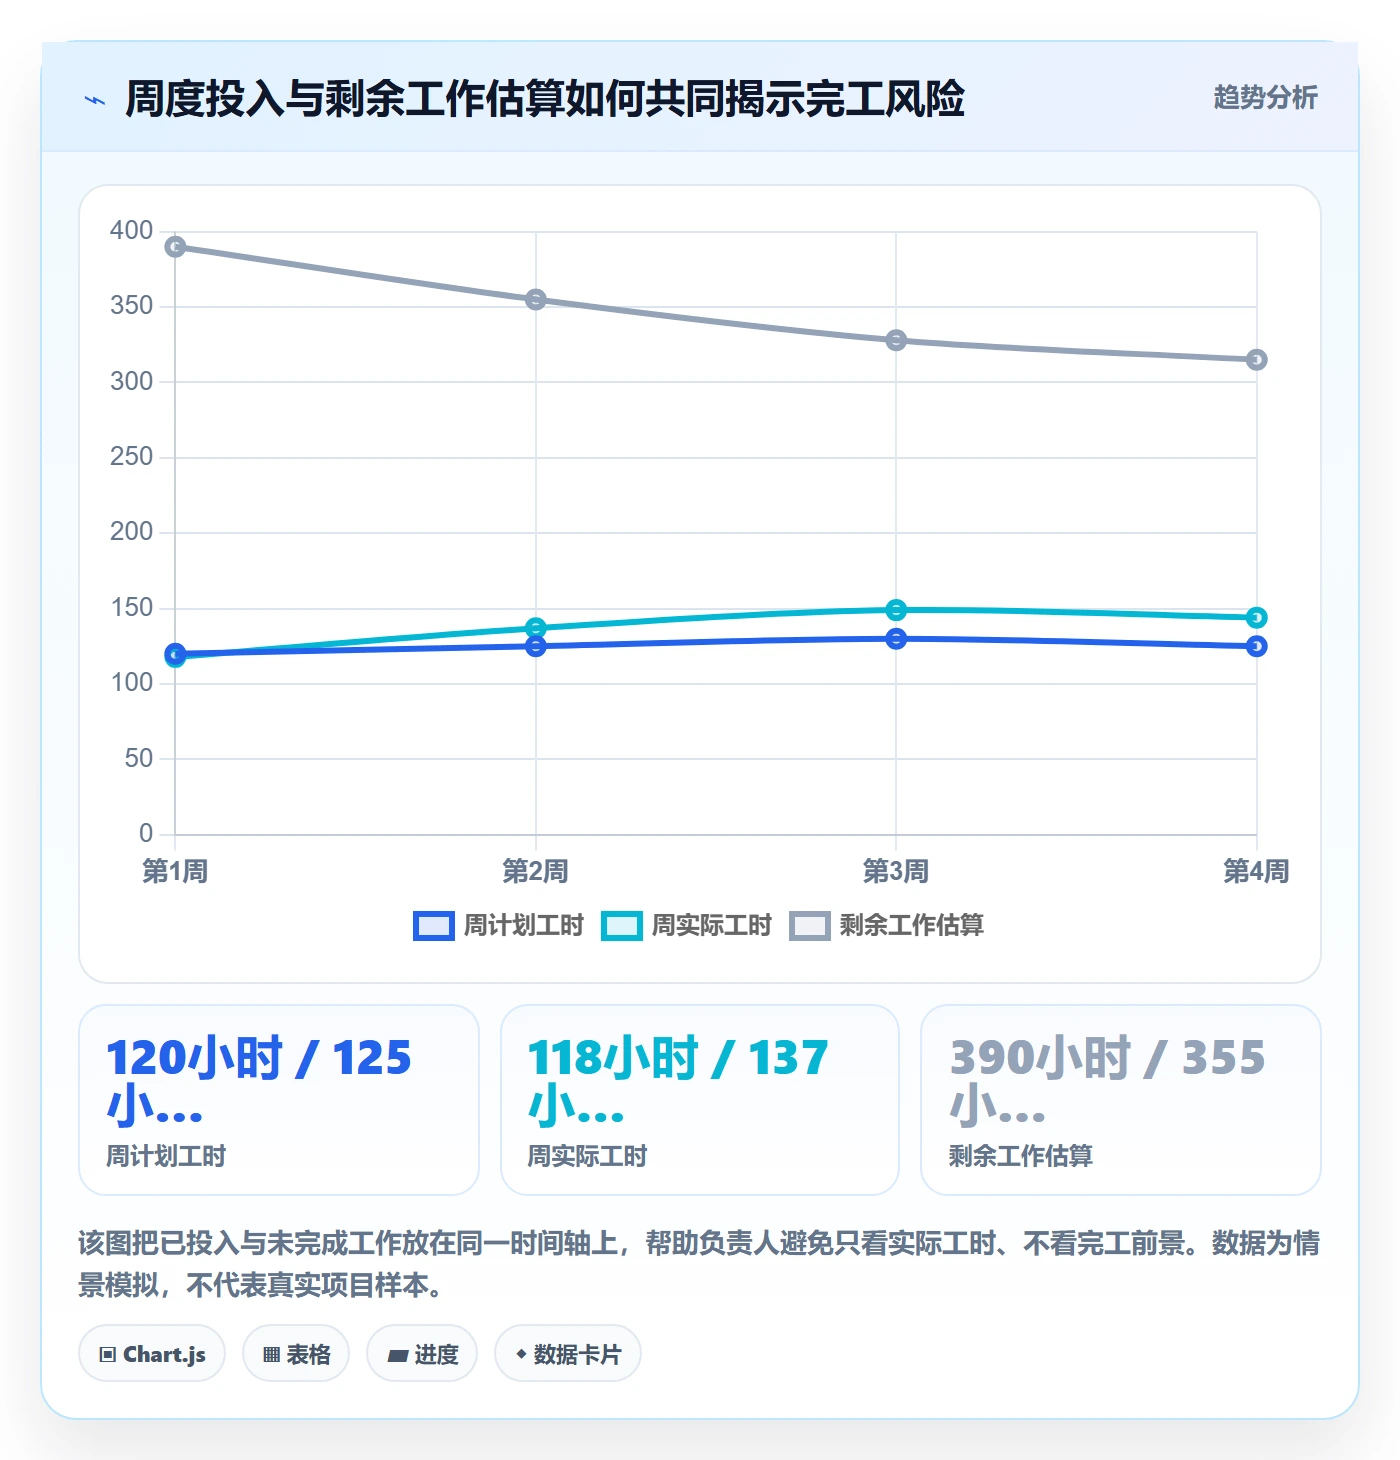Click the square icon in the Chart.js chip
The image size is (1400, 1460).
(108, 1355)
